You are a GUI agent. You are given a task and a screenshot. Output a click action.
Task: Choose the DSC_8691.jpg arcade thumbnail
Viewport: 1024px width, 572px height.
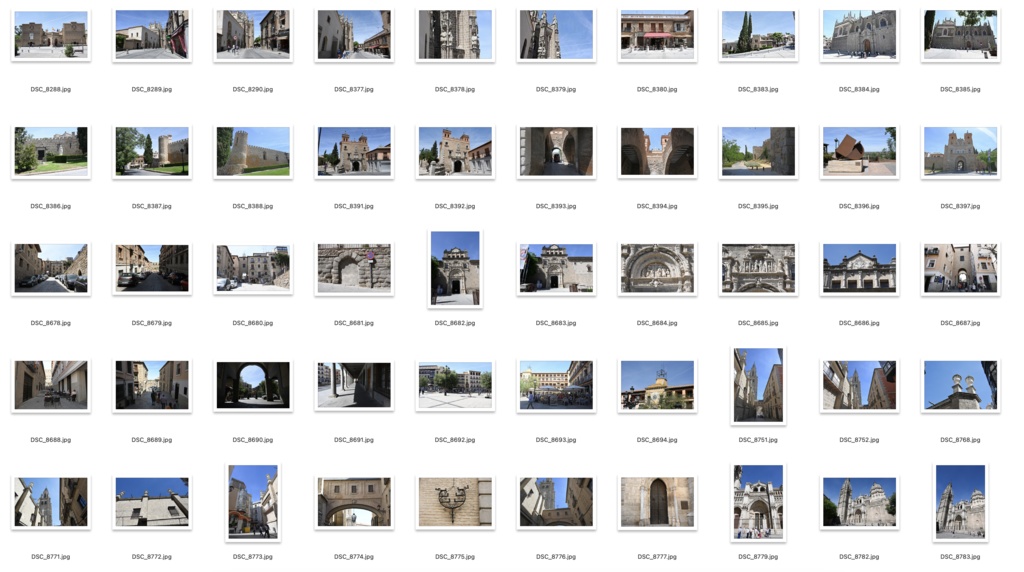[x=354, y=385]
